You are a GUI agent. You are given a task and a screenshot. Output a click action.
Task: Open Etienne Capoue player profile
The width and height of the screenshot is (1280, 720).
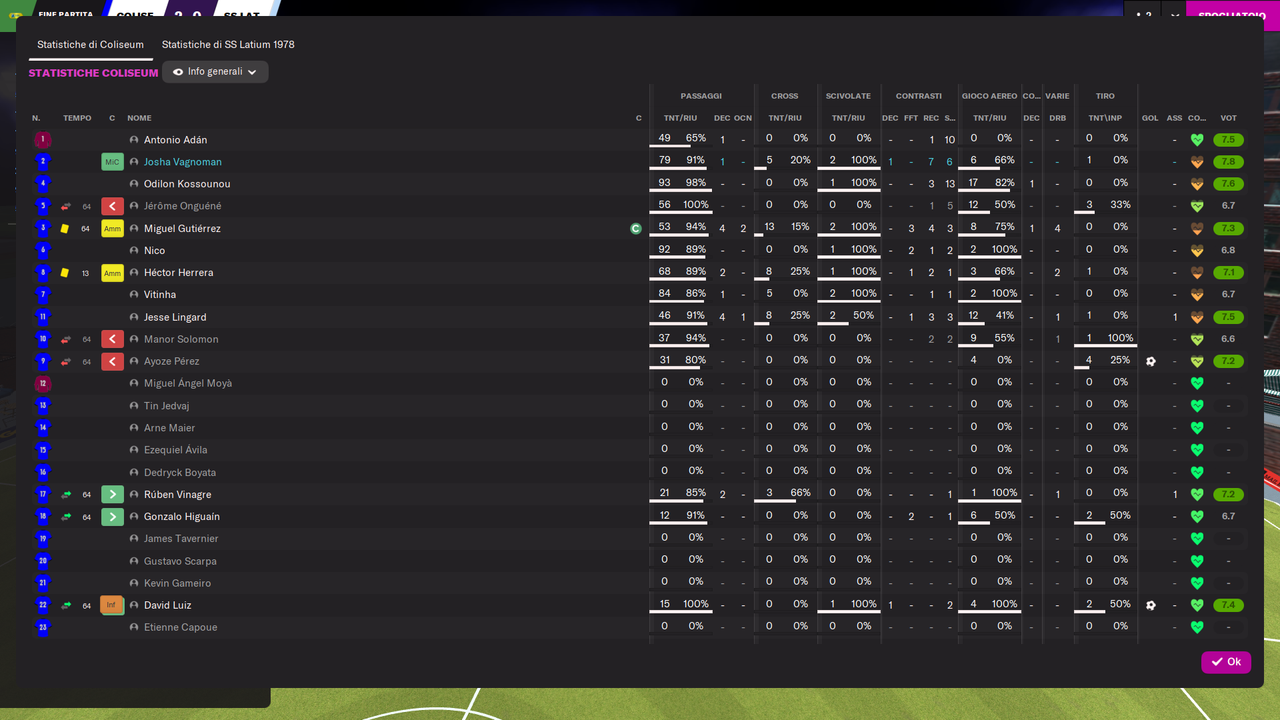click(x=180, y=627)
